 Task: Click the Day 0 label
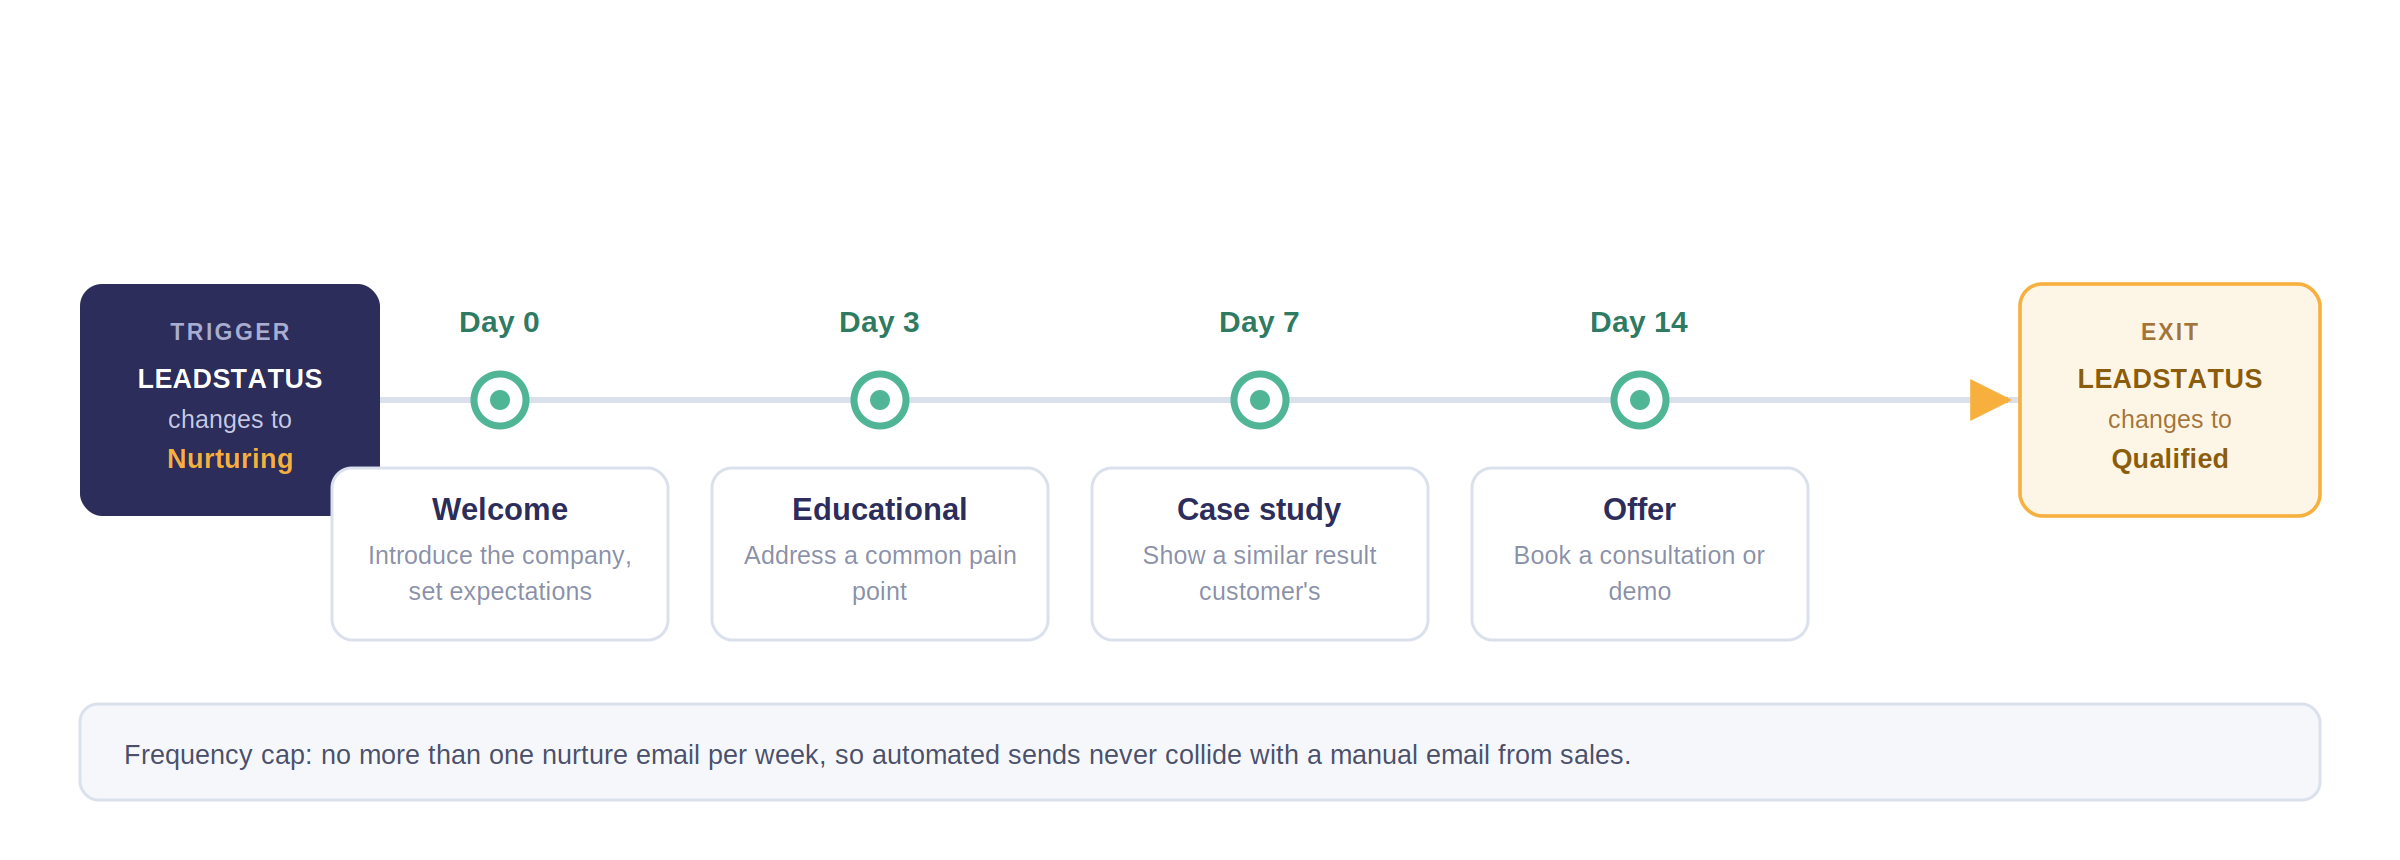click(x=499, y=322)
